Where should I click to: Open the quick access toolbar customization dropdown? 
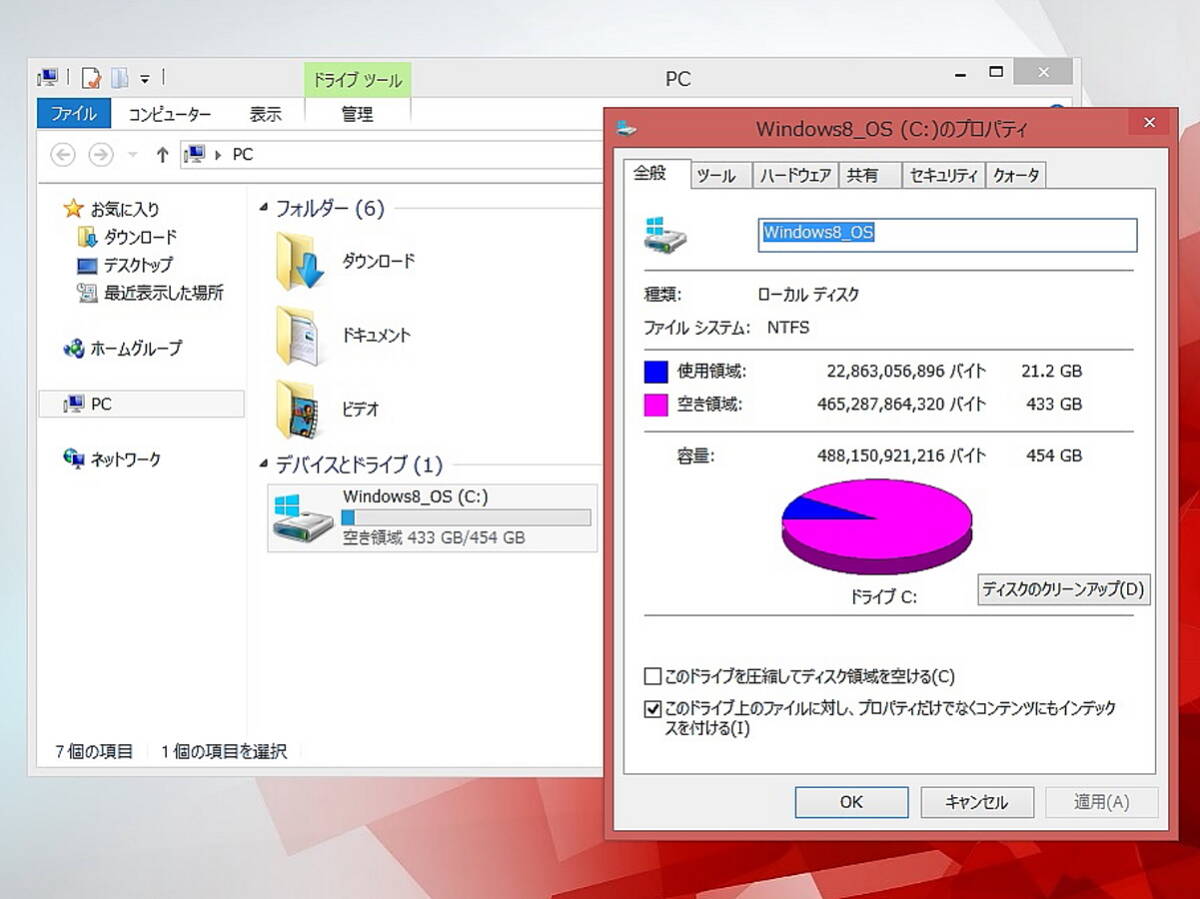pyautogui.click(x=145, y=77)
